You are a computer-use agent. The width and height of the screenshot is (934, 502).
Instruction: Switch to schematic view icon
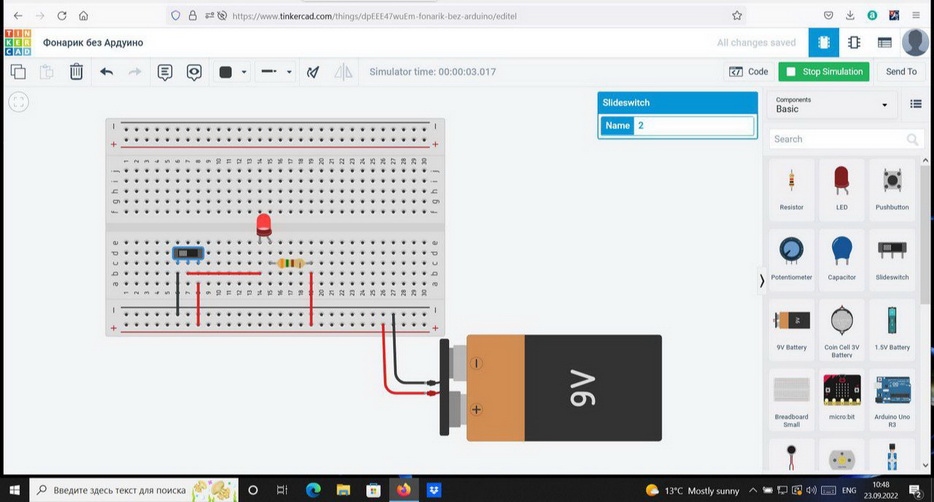[x=854, y=43]
